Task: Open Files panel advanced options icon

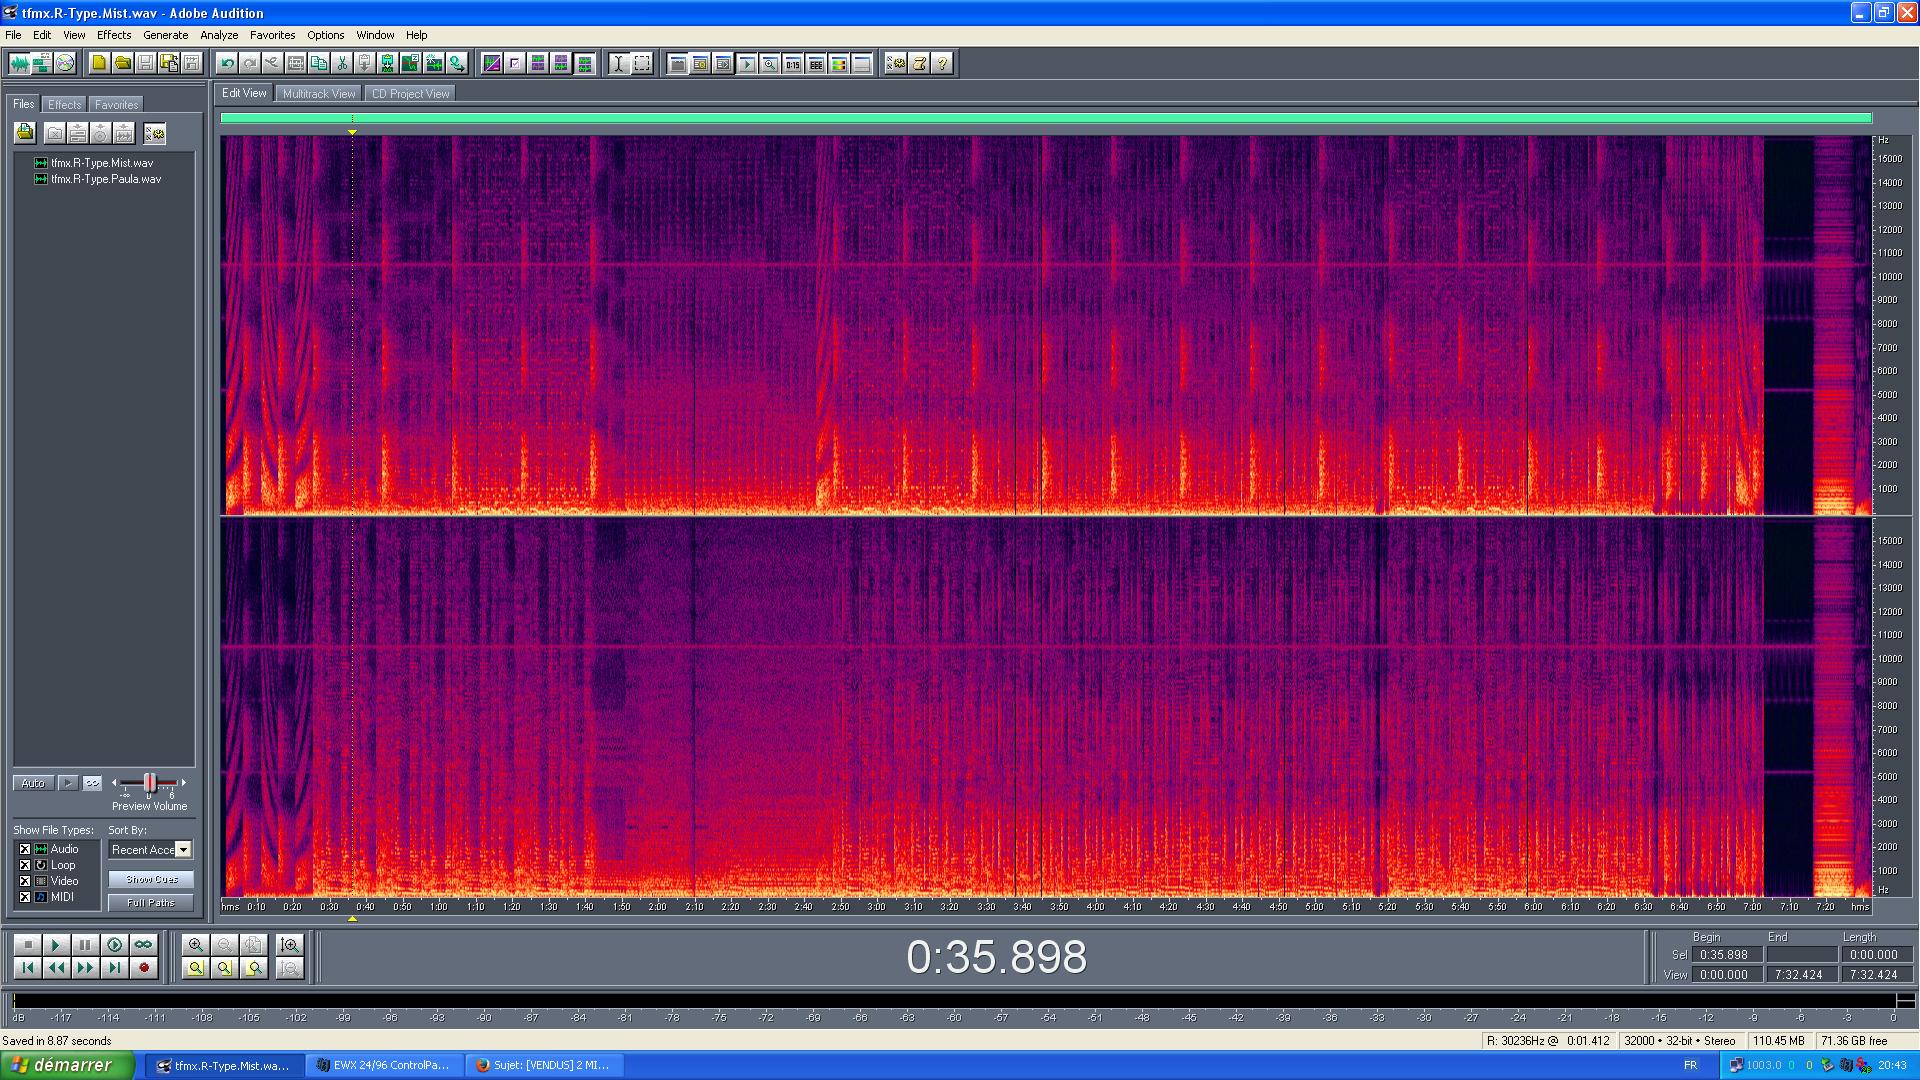Action: (x=154, y=133)
